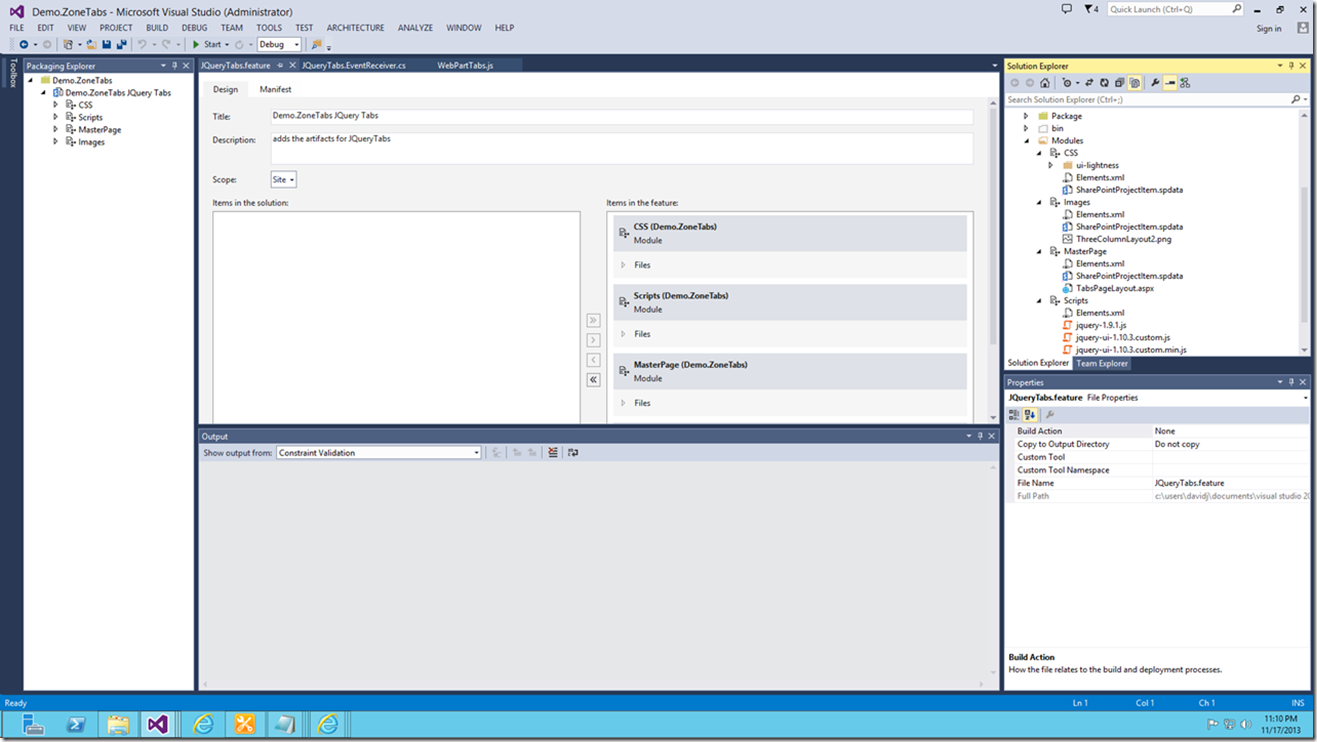Open Visual Studio from the taskbar
Image resolution: width=1317 pixels, height=742 pixels.
(x=158, y=724)
